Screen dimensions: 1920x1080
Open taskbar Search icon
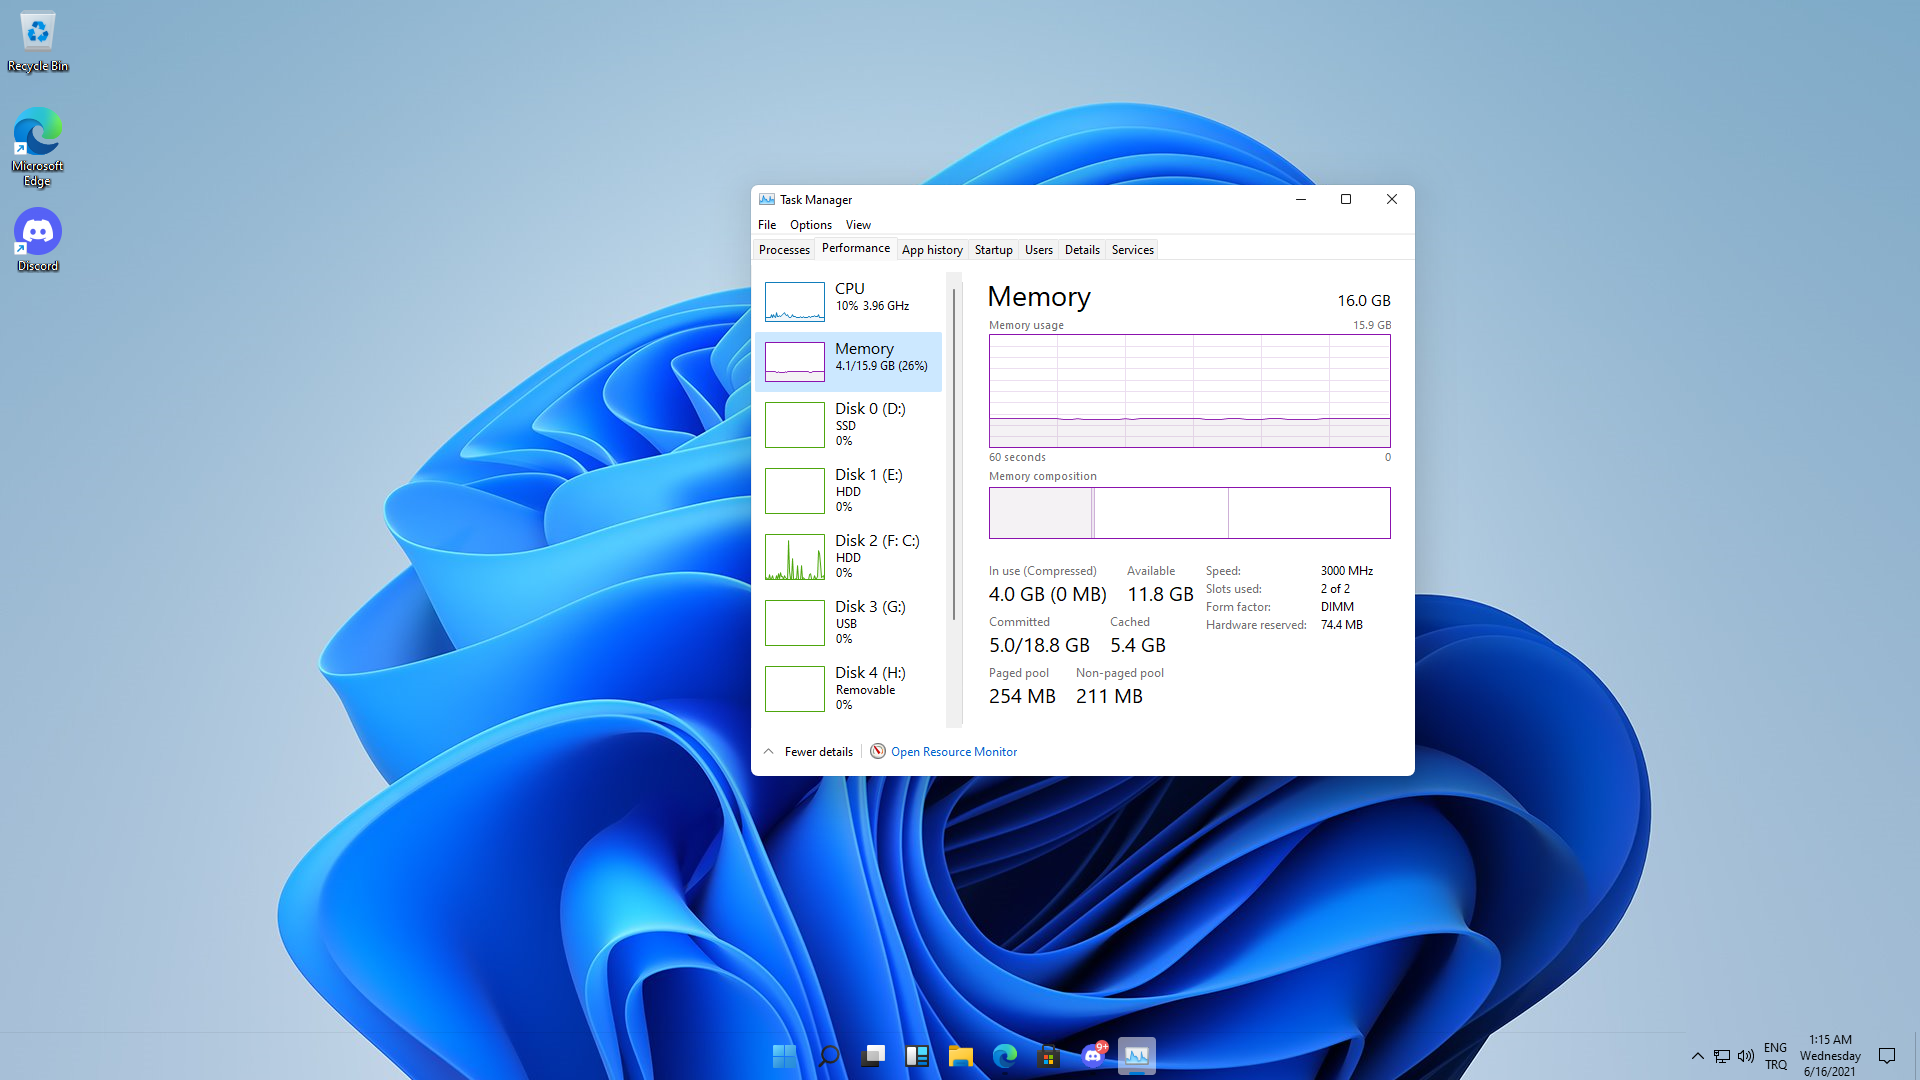click(829, 1056)
